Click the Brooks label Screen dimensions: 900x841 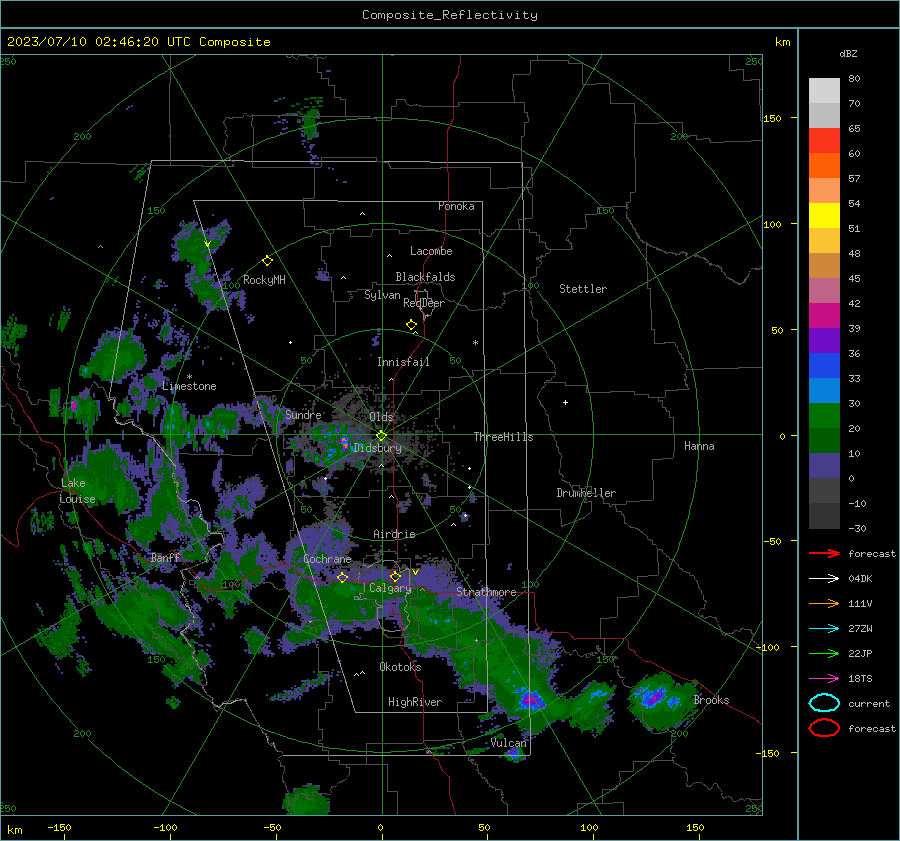point(711,700)
